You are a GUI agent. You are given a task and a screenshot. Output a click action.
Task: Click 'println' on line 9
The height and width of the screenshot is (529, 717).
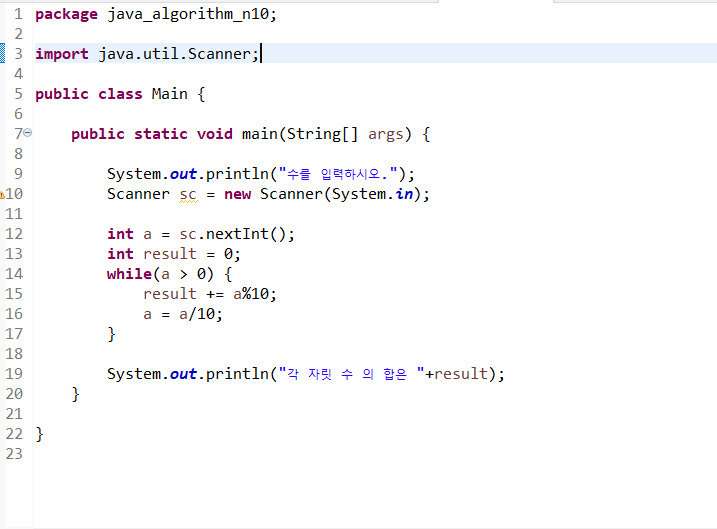237,174
